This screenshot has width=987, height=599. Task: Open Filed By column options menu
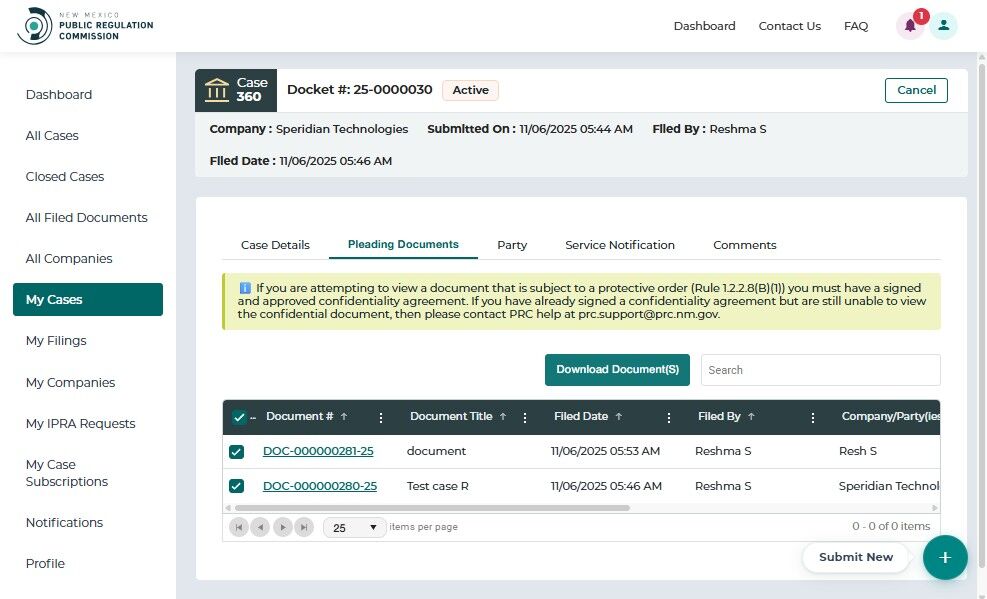pyautogui.click(x=813, y=417)
